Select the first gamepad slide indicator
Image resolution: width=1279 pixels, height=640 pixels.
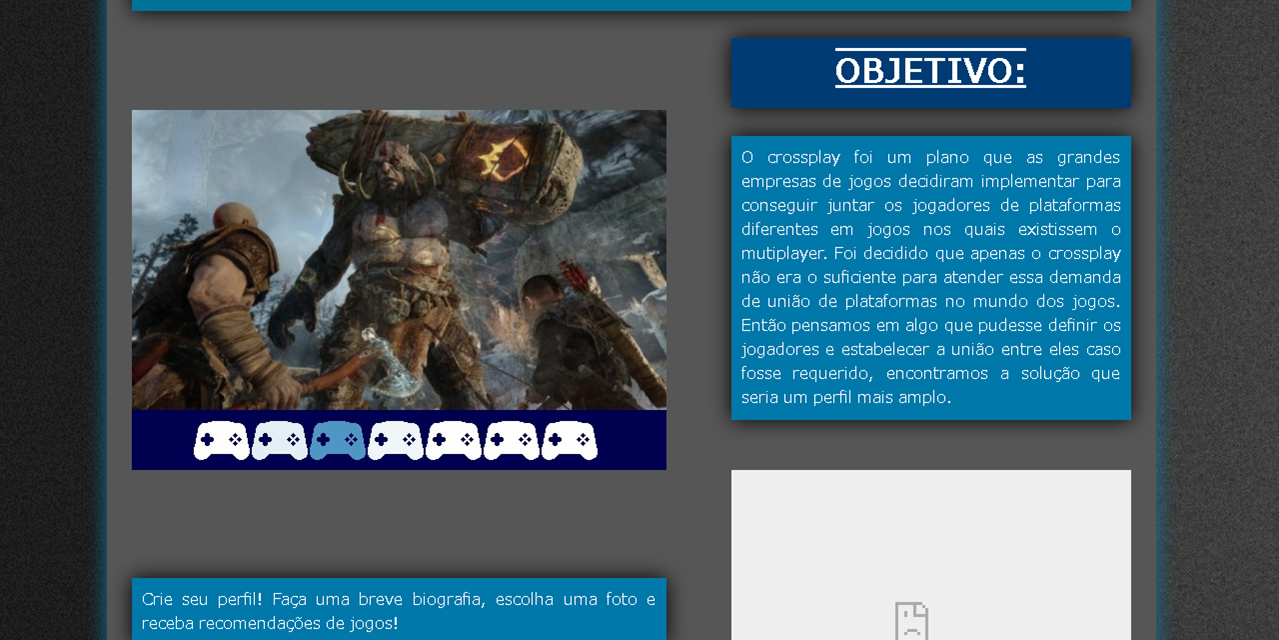pos(222,440)
